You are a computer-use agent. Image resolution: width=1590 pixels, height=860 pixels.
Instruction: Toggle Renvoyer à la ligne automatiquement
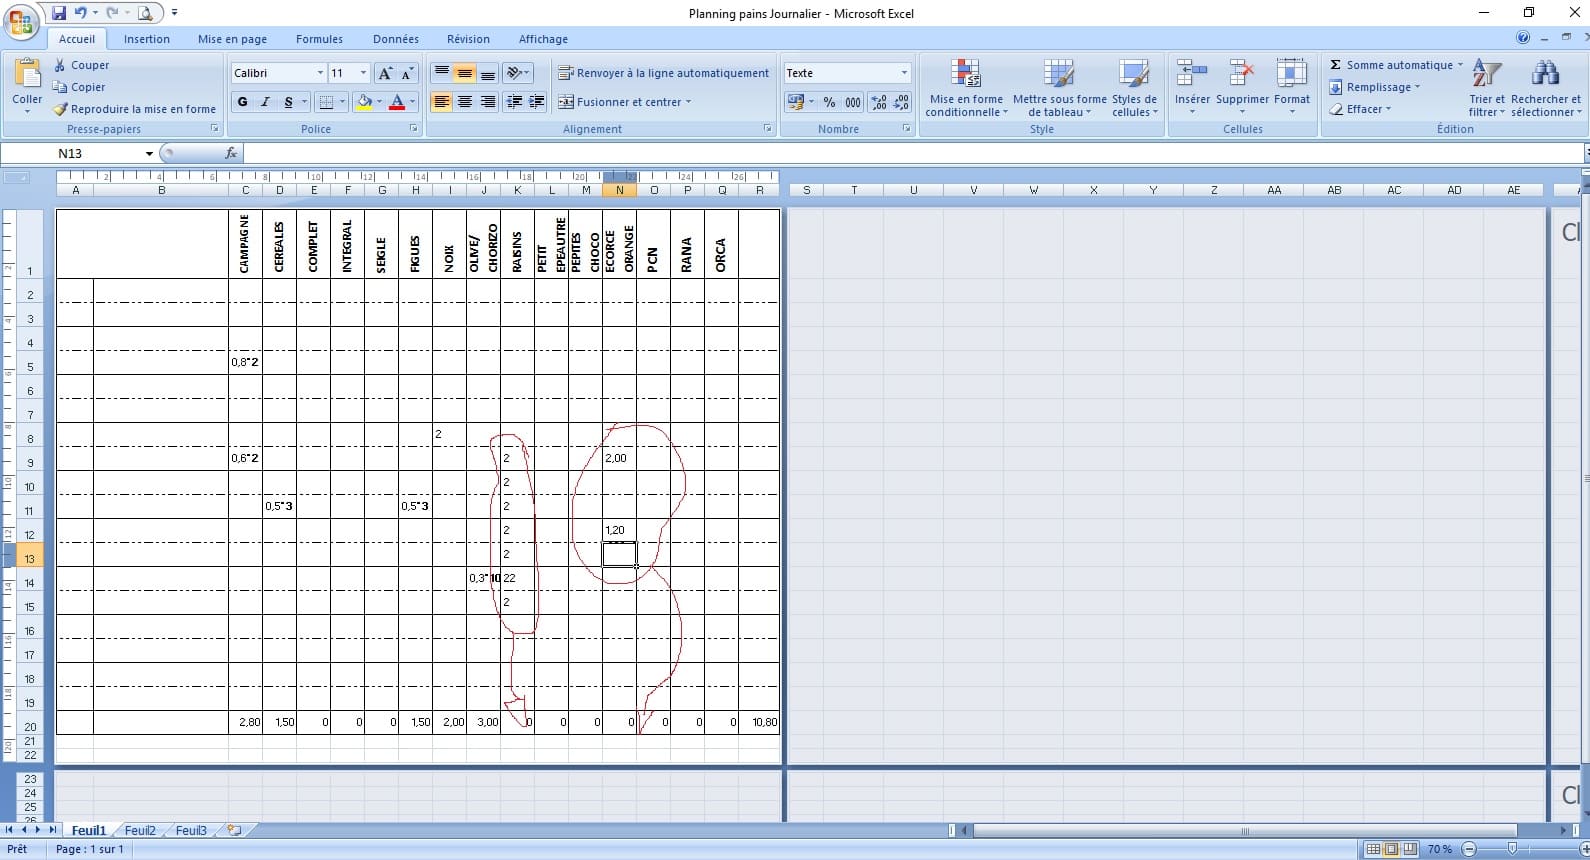pos(664,73)
